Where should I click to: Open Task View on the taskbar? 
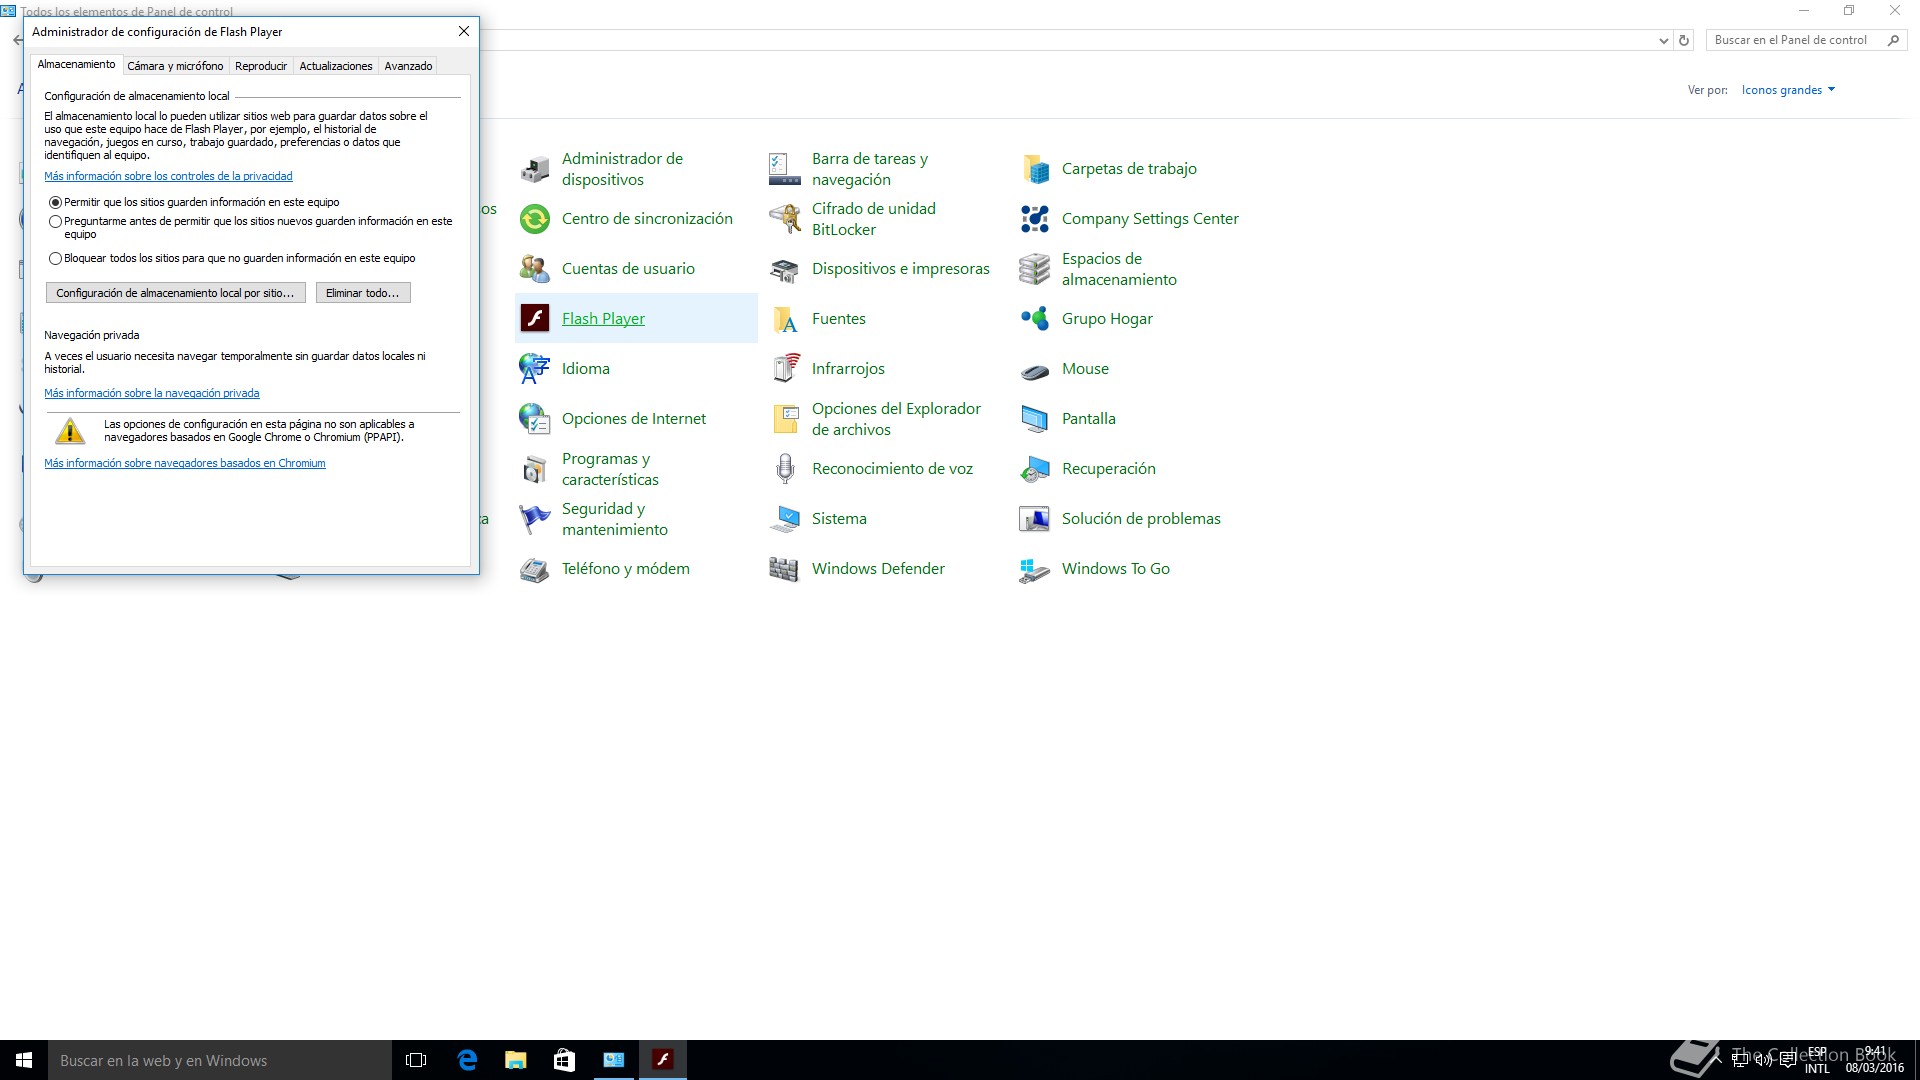point(416,1060)
